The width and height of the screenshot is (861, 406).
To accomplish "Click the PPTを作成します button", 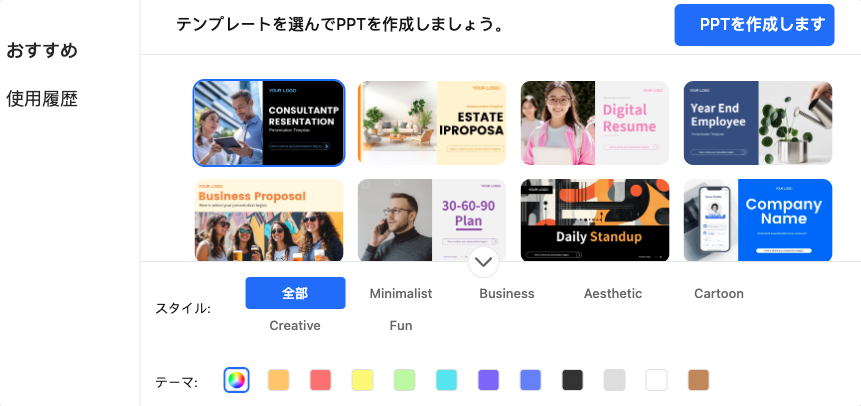I will coord(754,25).
